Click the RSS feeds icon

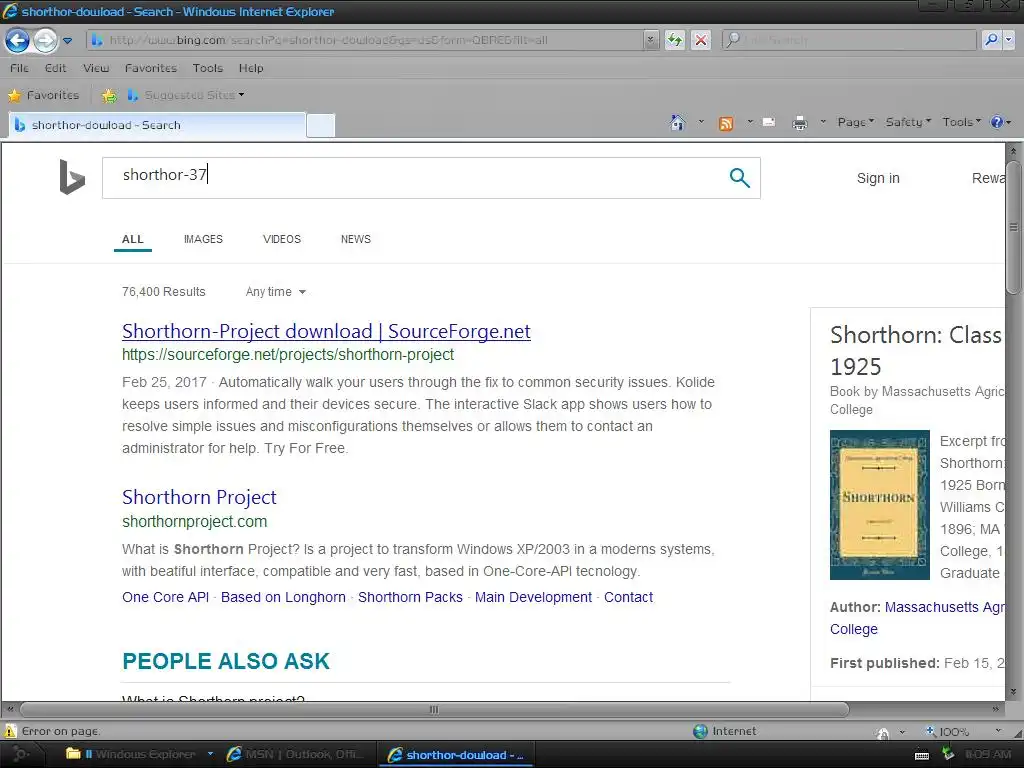(x=726, y=123)
